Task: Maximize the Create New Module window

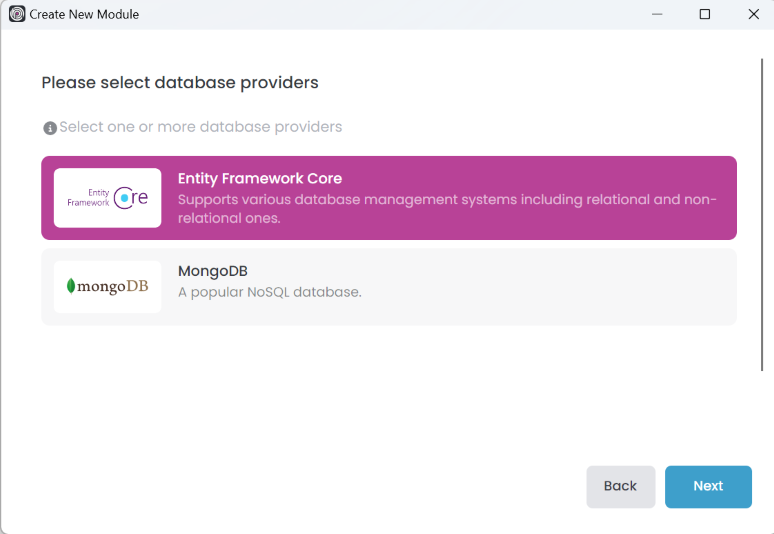Action: pos(705,14)
